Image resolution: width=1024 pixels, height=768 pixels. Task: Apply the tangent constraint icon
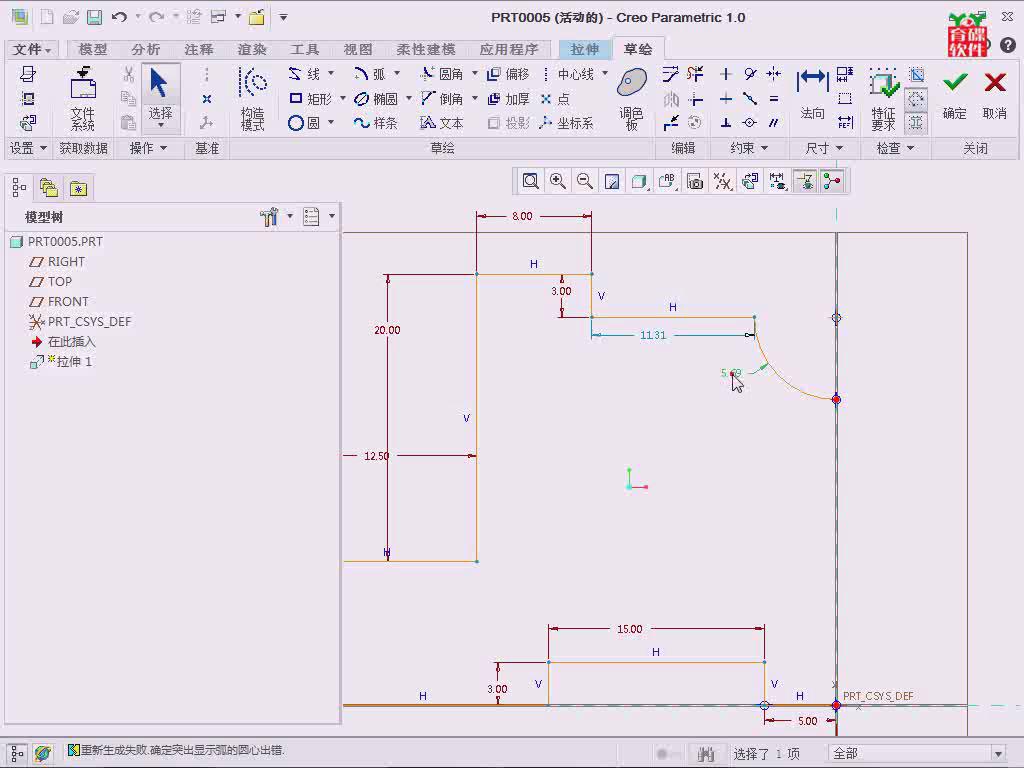click(750, 74)
